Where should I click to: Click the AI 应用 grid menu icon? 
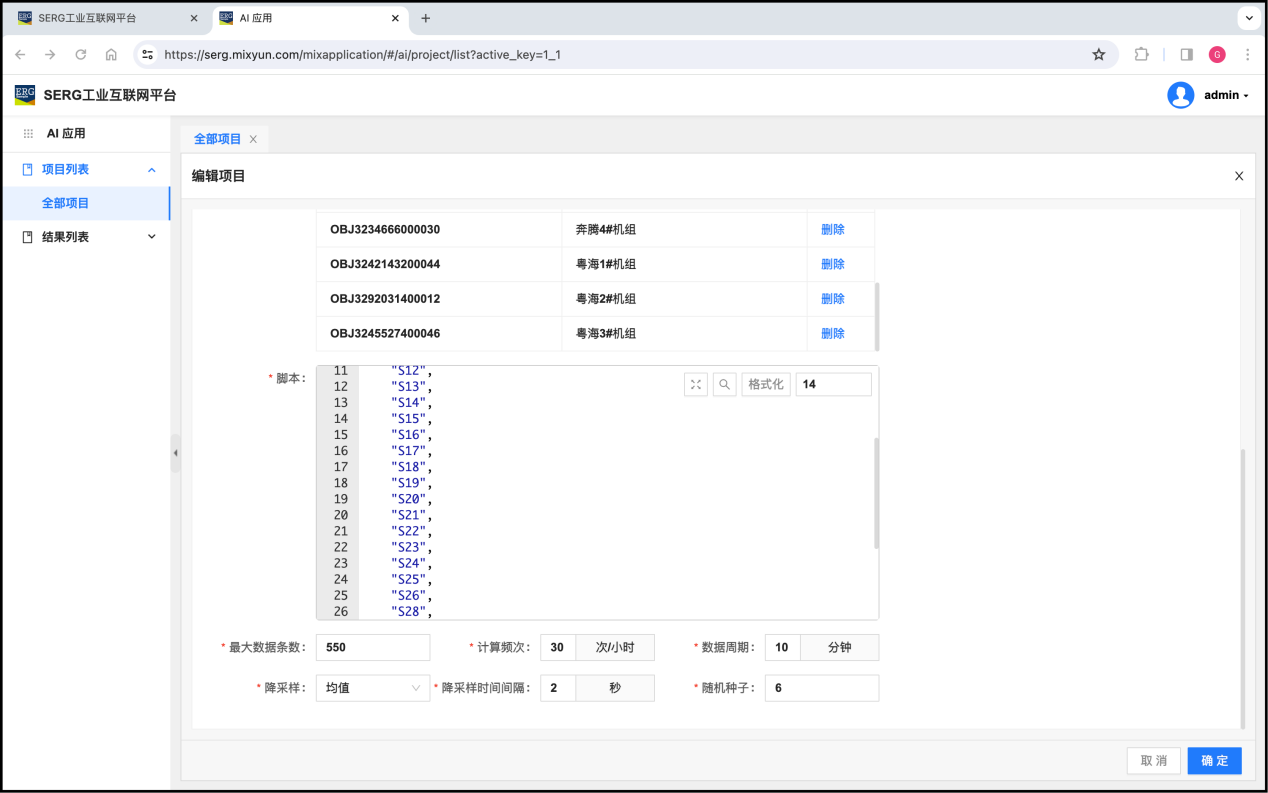click(x=28, y=133)
